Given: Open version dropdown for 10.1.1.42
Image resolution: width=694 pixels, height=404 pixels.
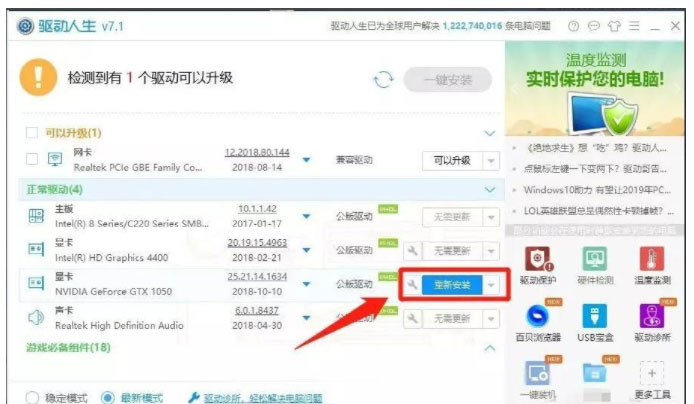Looking at the screenshot, I should pyautogui.click(x=306, y=216).
